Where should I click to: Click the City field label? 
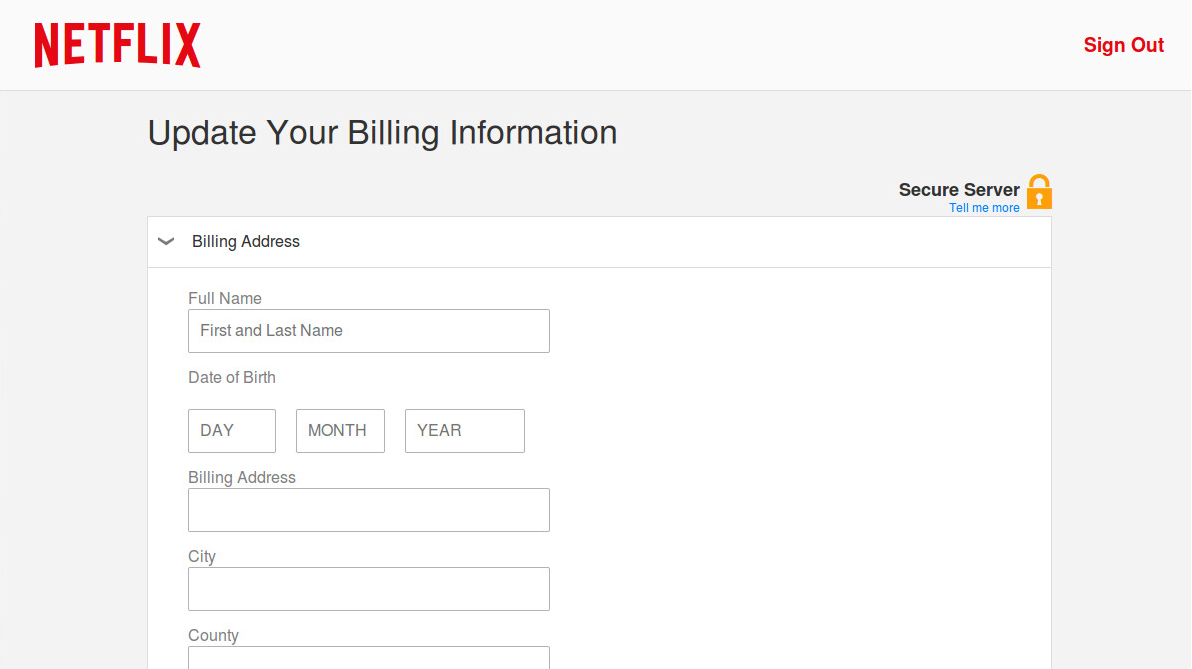pyautogui.click(x=202, y=556)
